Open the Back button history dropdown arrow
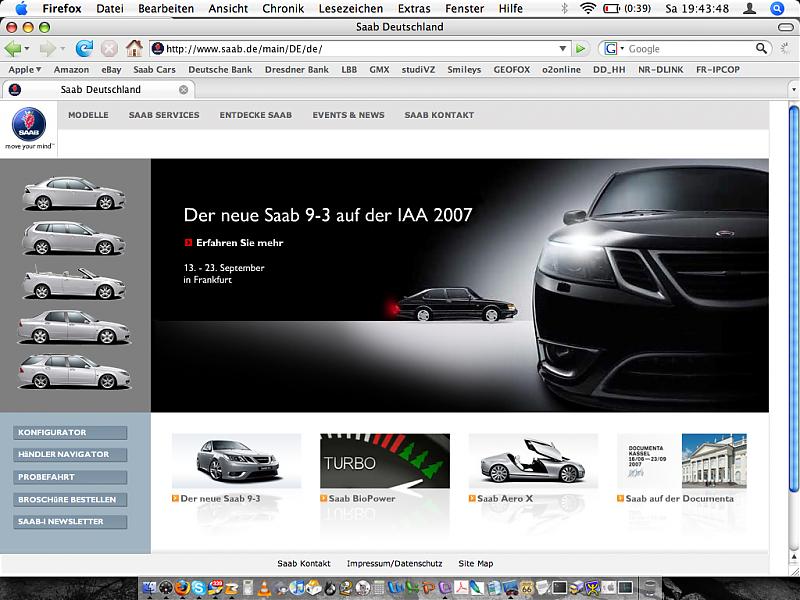 tap(27, 49)
